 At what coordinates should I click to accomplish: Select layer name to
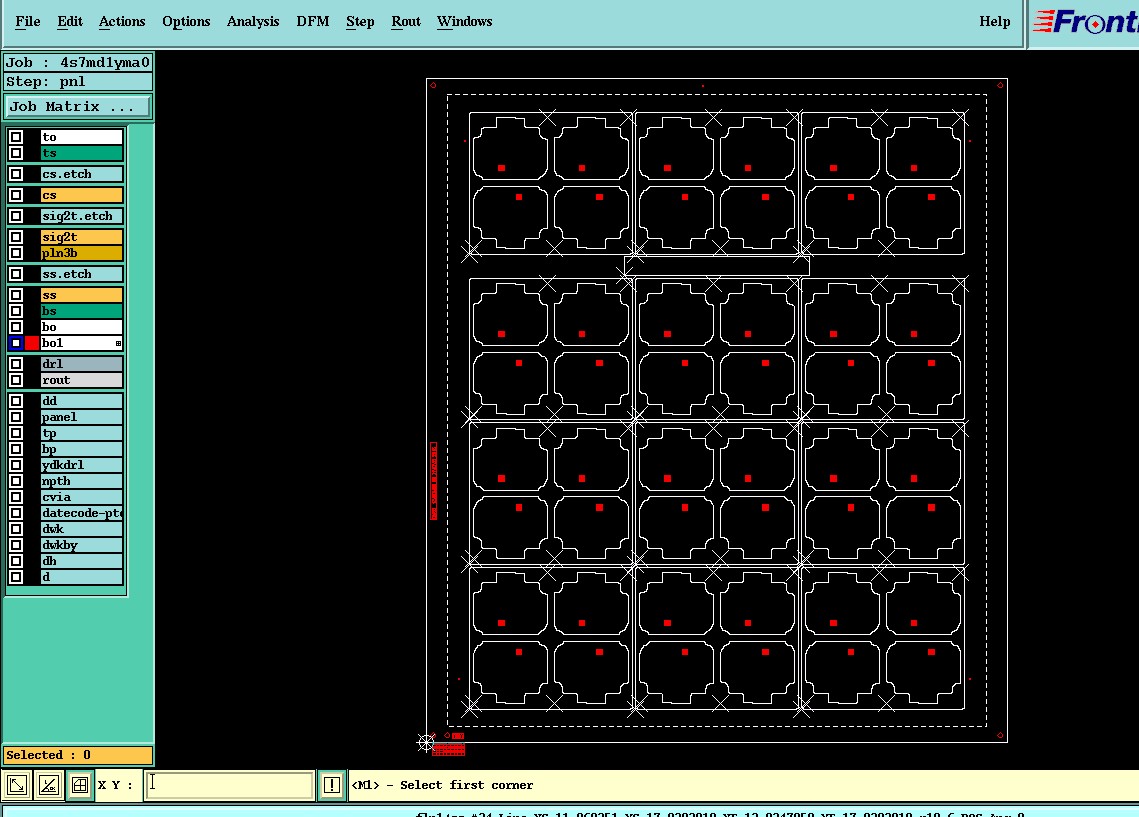pyautogui.click(x=81, y=137)
